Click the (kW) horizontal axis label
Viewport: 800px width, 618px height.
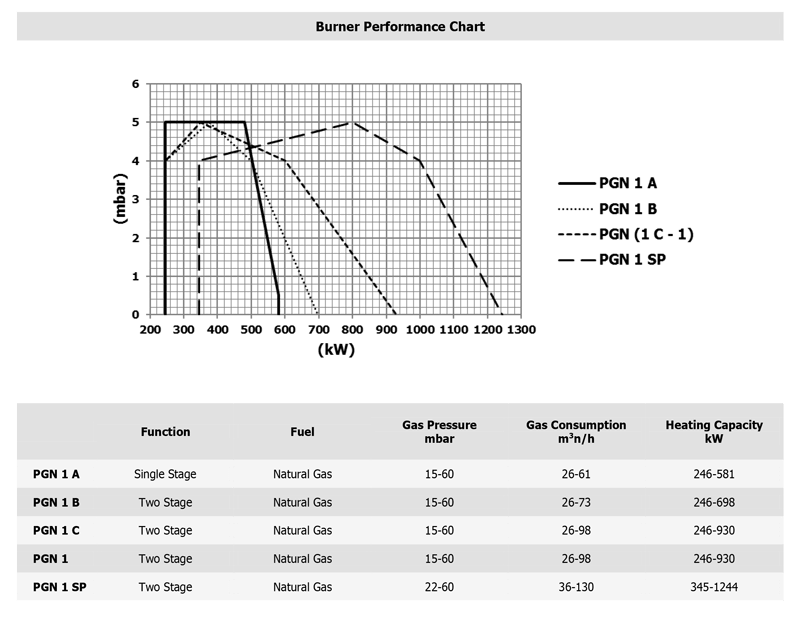336,350
